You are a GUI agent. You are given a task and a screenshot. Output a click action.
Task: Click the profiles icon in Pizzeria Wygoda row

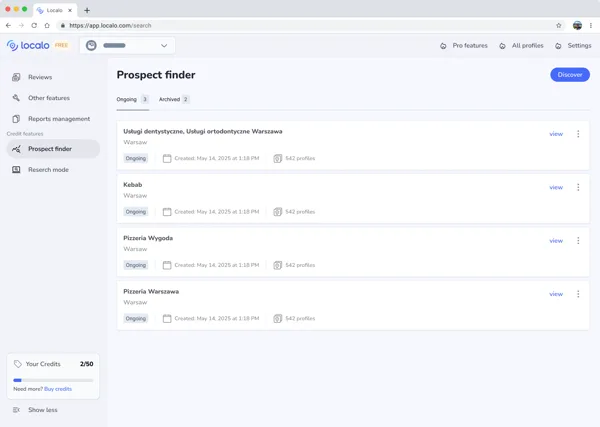278,265
